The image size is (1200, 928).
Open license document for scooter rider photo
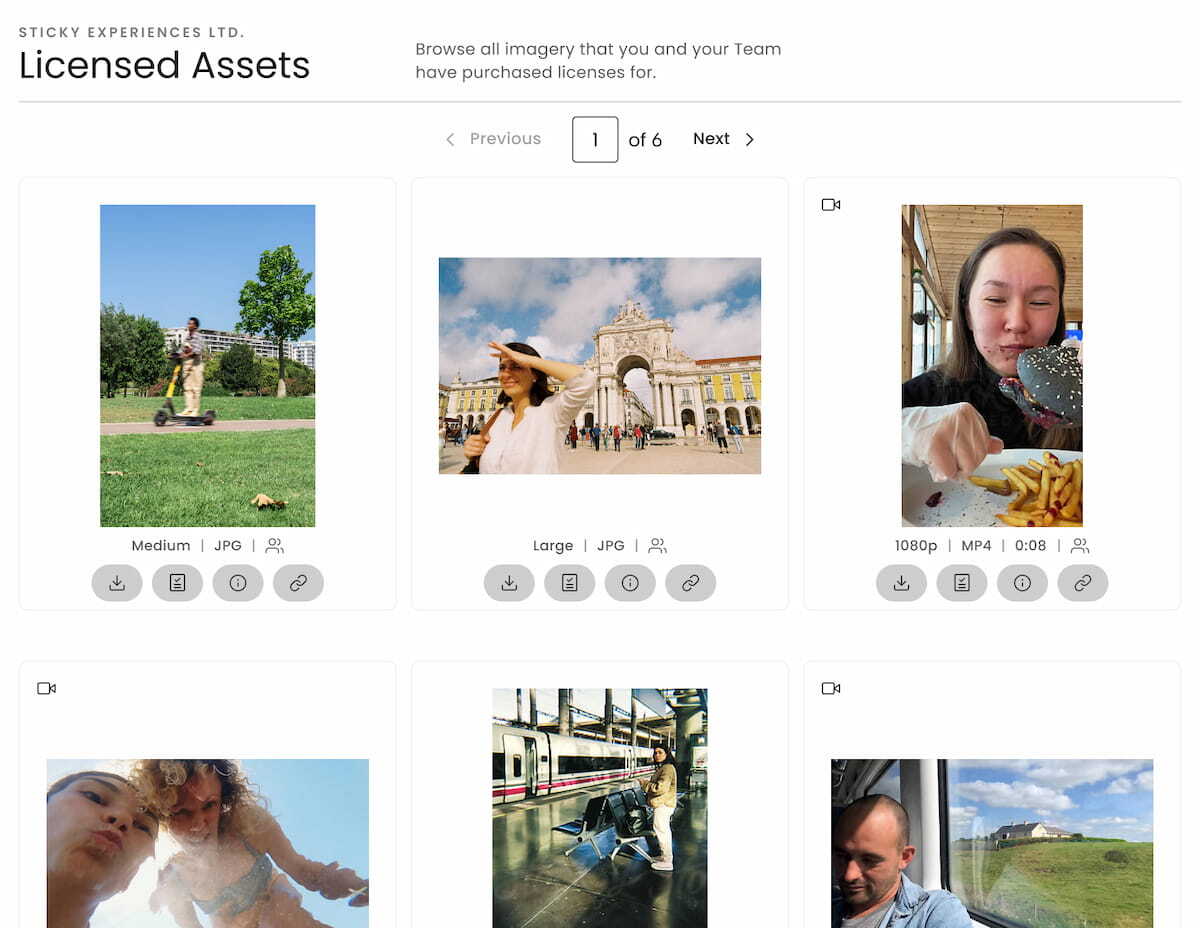click(x=177, y=583)
